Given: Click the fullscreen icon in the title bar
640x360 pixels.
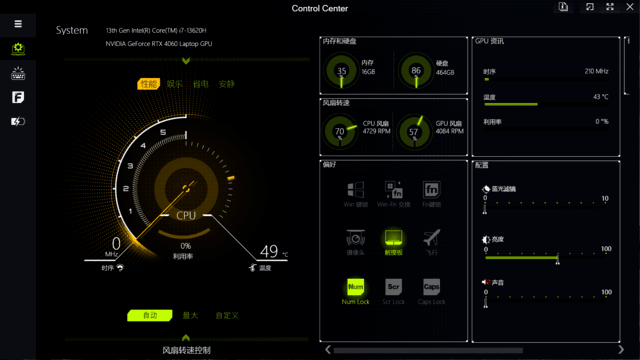Looking at the screenshot, I should 610,7.
